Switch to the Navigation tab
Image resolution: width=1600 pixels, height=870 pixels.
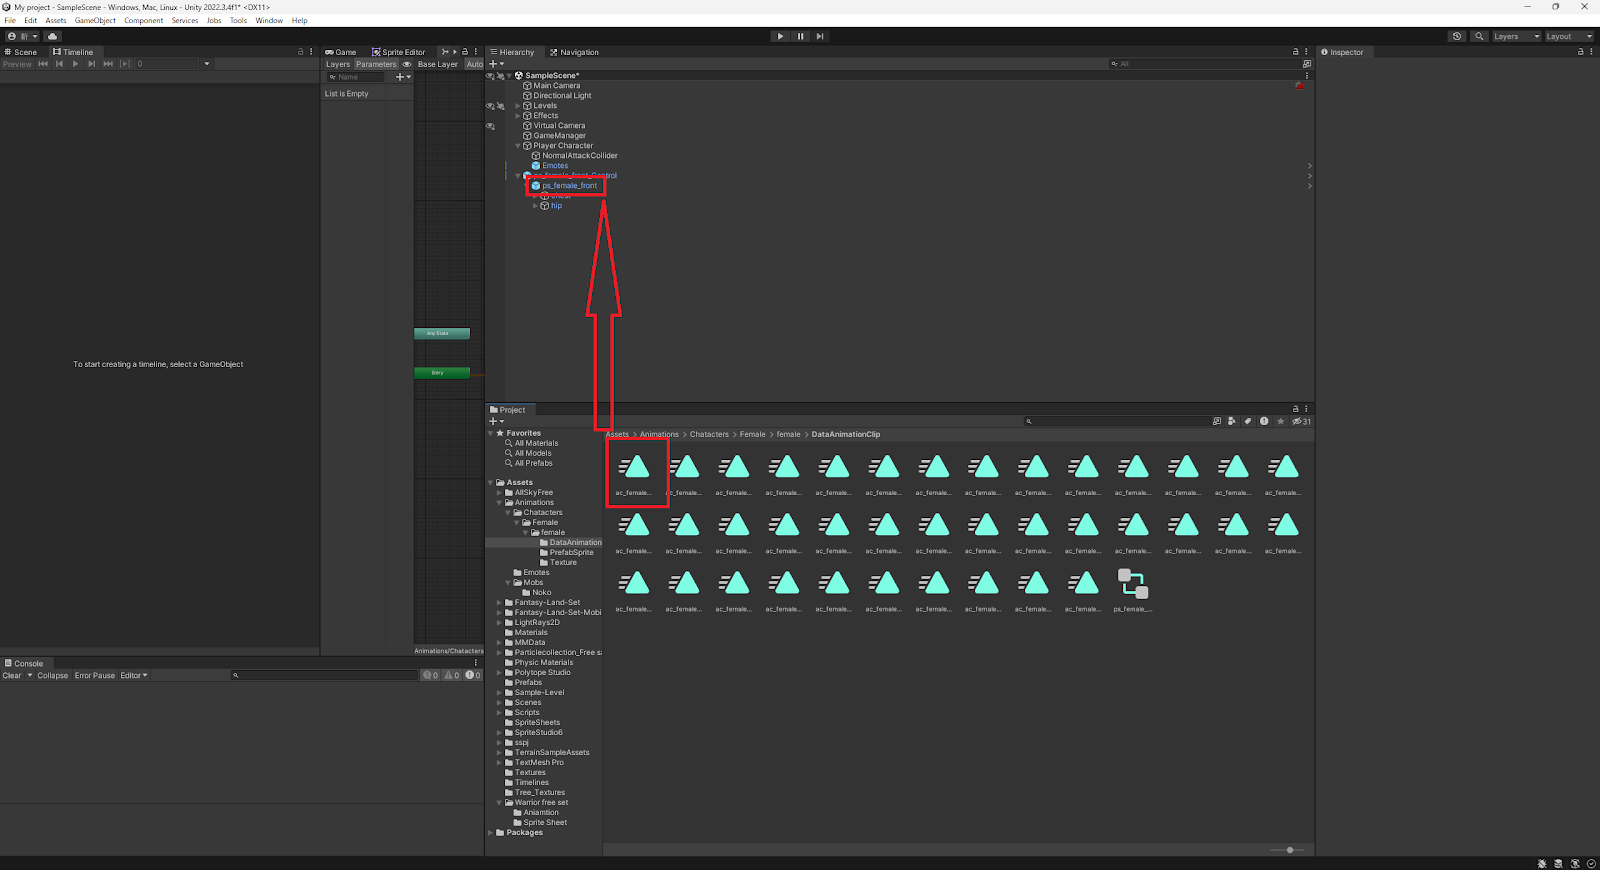click(574, 52)
